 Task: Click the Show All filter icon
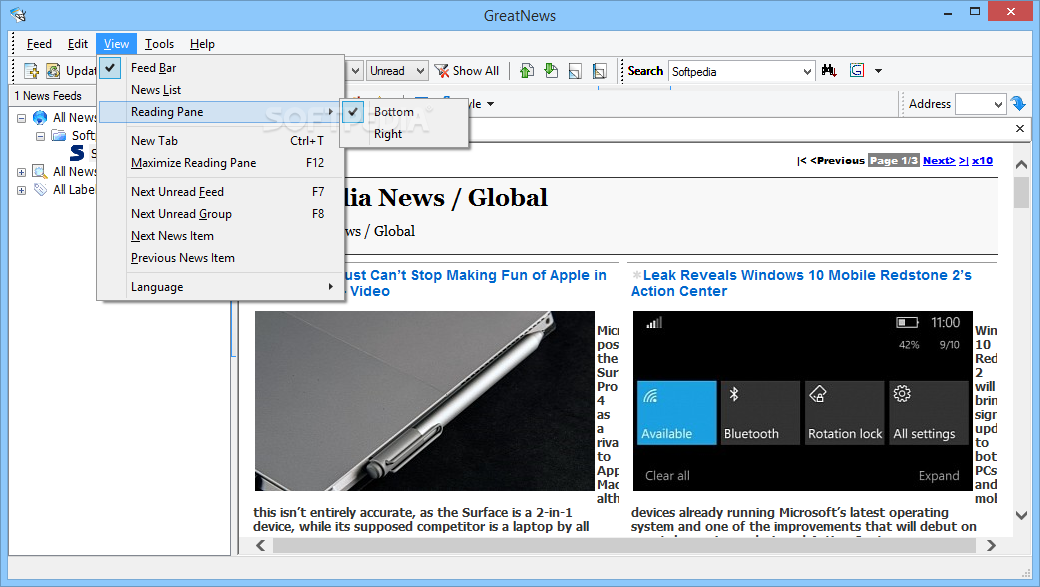tap(442, 70)
